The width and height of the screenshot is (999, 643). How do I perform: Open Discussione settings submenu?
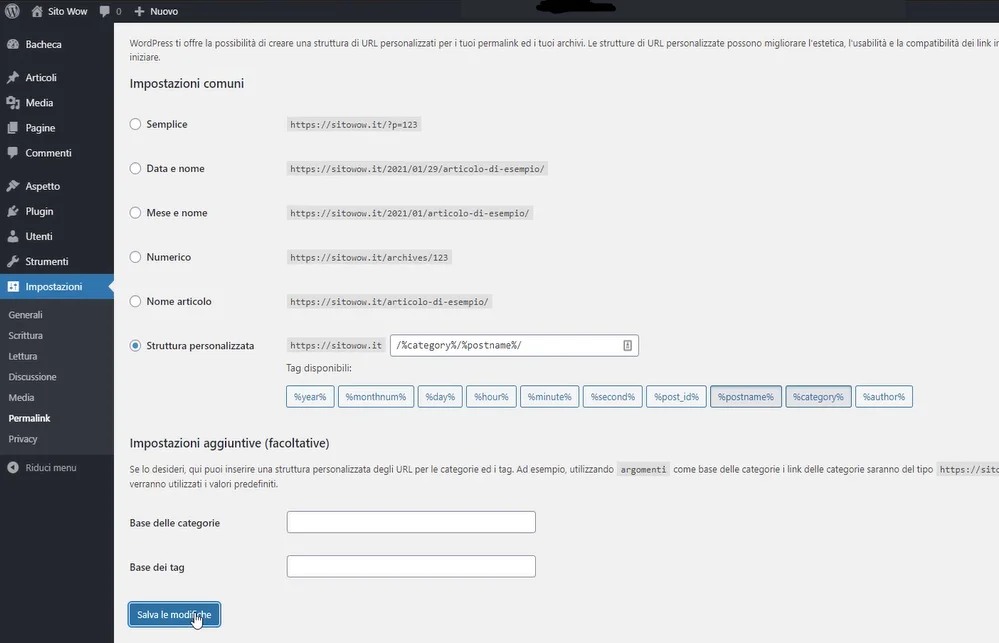point(32,377)
